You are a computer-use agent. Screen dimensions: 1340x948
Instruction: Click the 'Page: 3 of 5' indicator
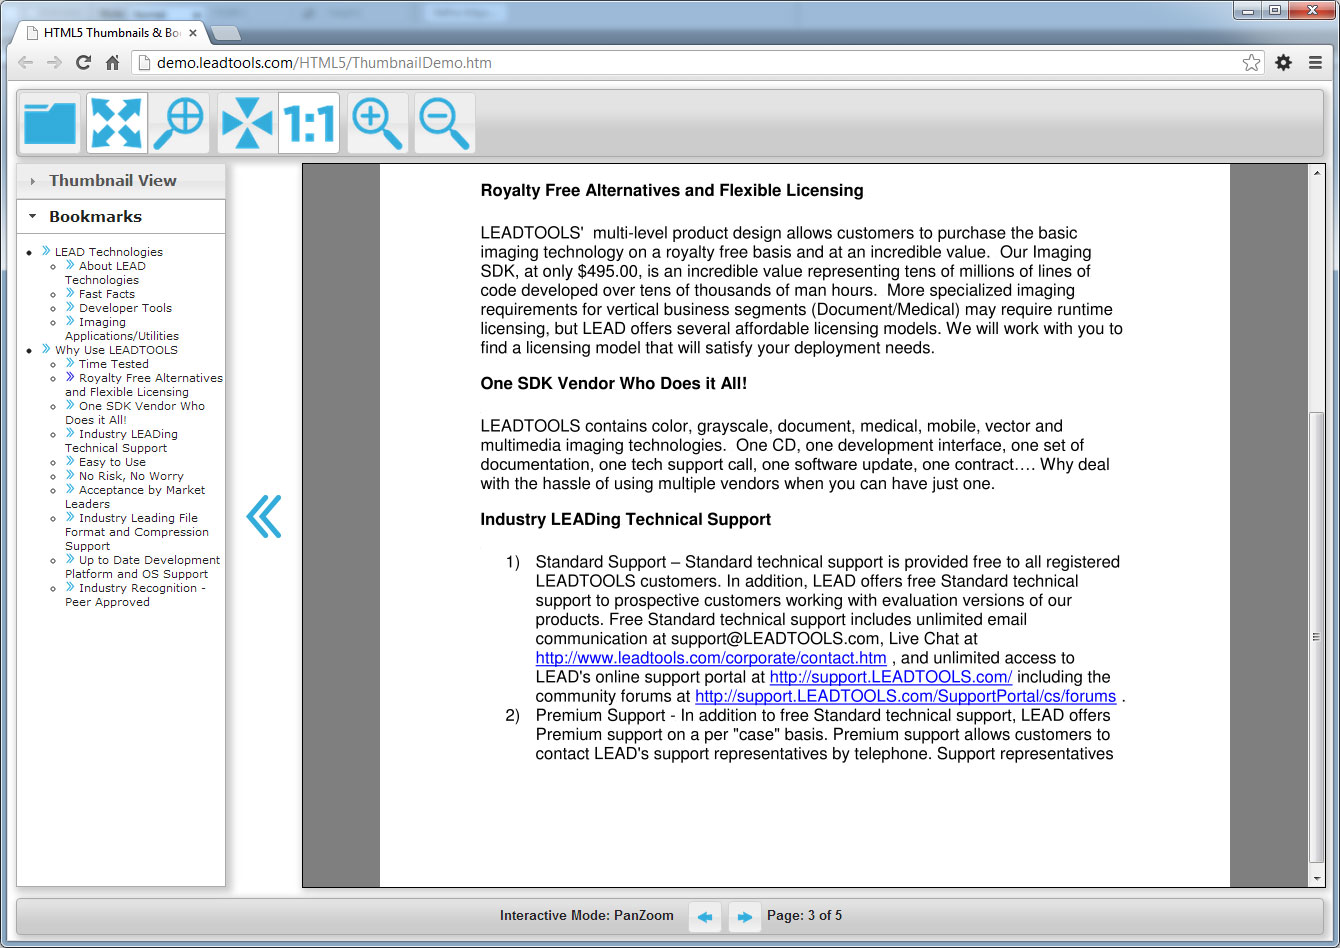pyautogui.click(x=804, y=916)
